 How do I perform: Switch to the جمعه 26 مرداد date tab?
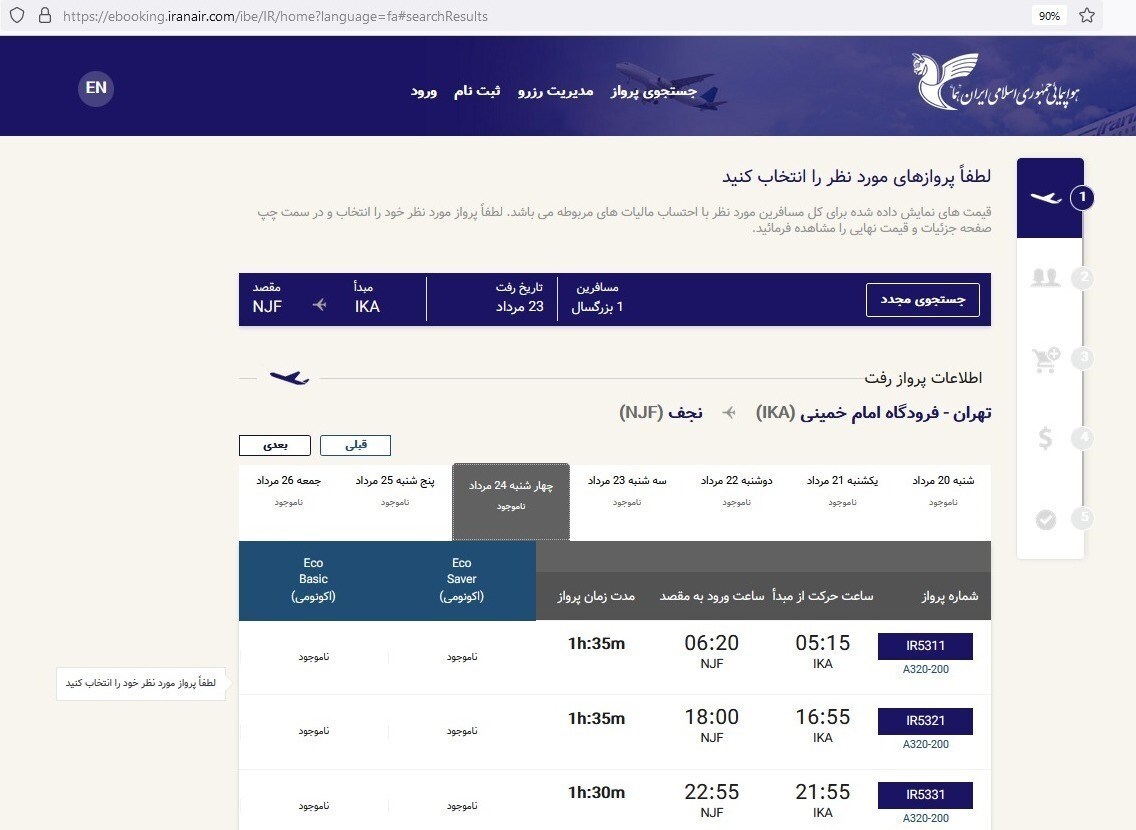(287, 490)
